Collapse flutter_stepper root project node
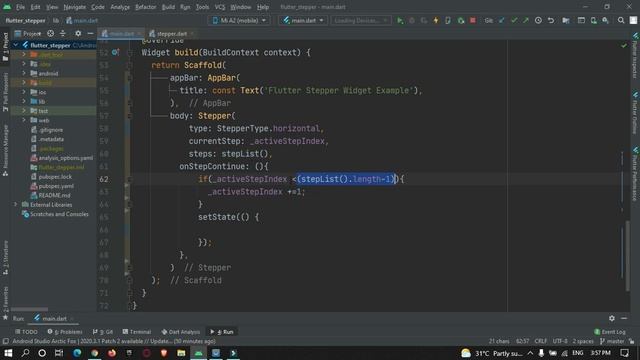640x360 pixels. click(16, 45)
